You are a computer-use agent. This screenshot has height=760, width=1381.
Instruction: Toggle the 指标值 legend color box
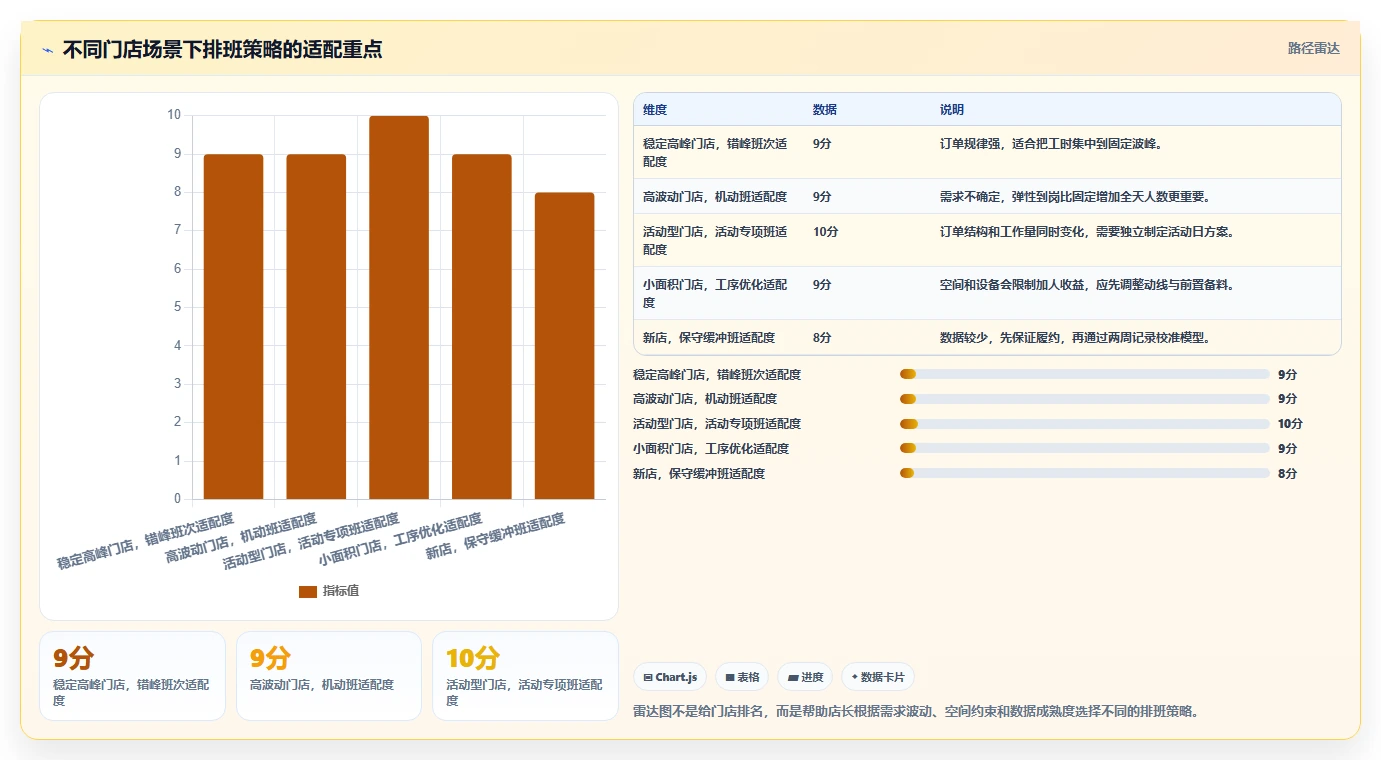(308, 591)
